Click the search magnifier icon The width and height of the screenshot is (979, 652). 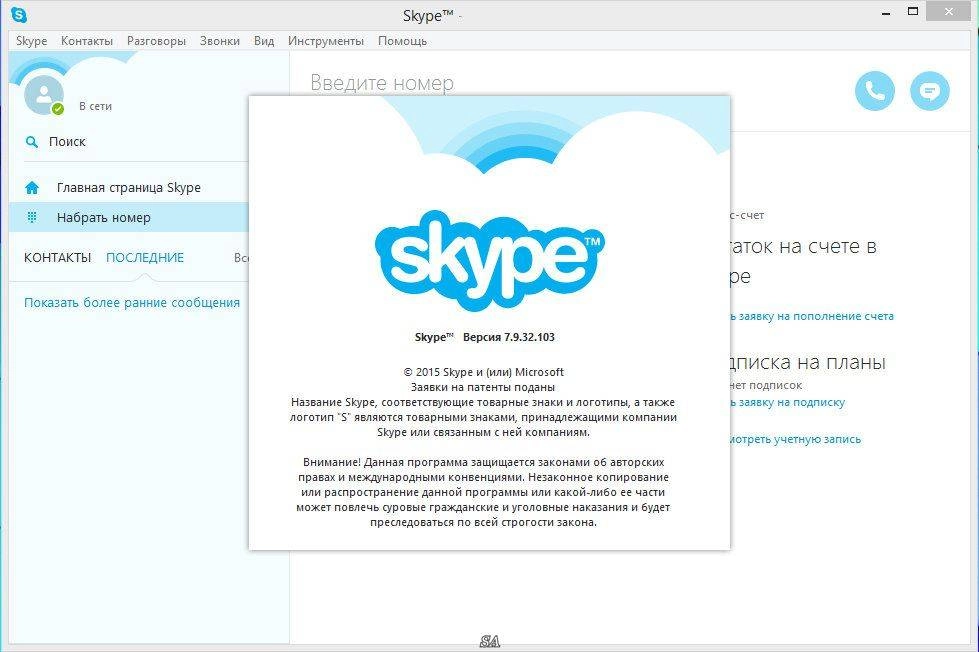pos(31,142)
